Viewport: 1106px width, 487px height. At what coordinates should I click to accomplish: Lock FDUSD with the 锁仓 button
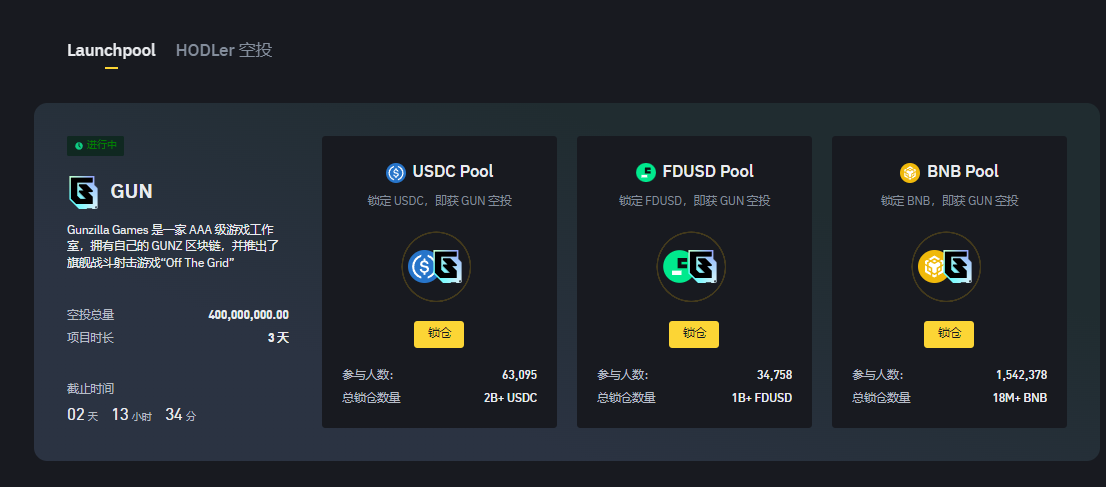(694, 334)
